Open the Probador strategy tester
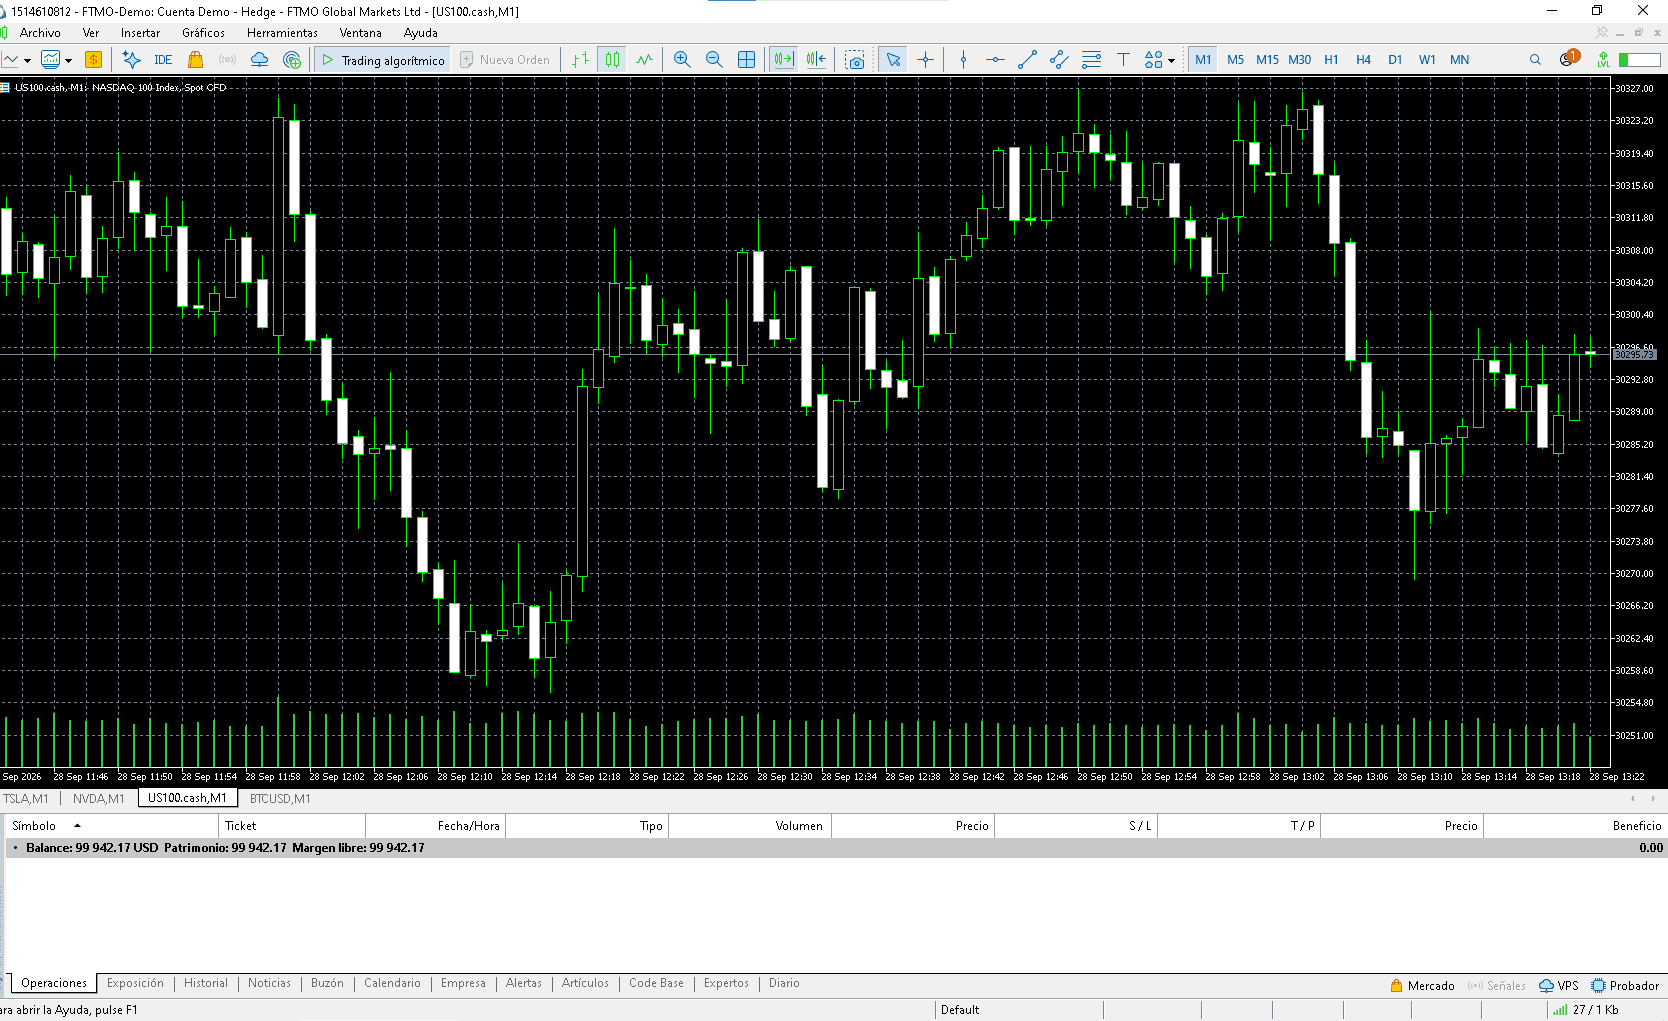The height and width of the screenshot is (1021, 1668). coord(1625,985)
